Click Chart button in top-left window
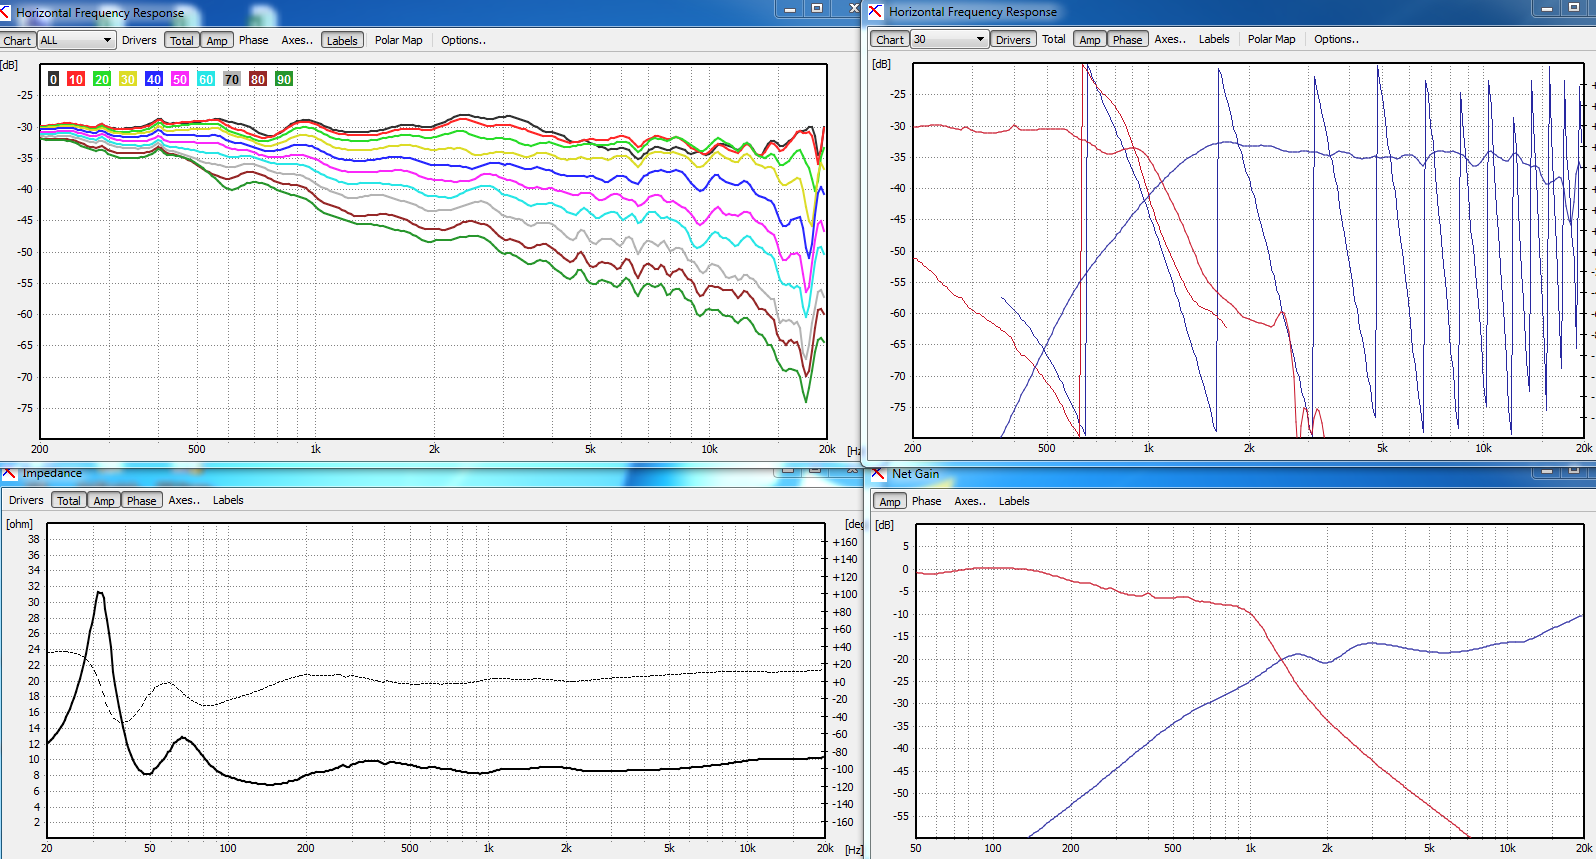Viewport: 1596px width, 859px height. (x=17, y=40)
